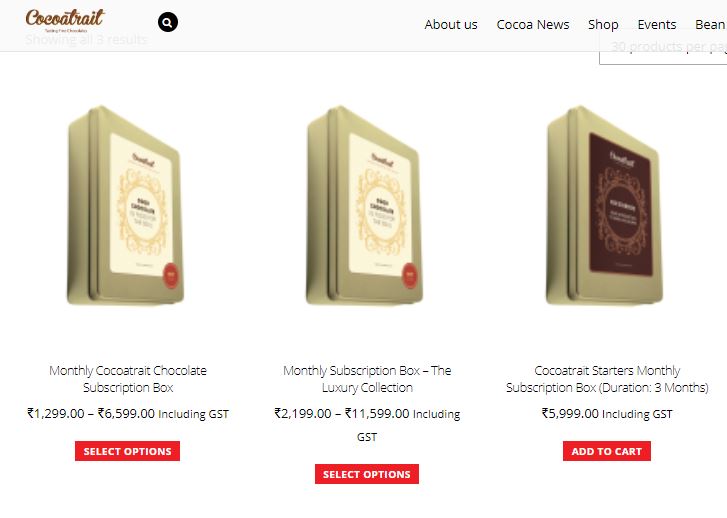Screen dimensions: 727x518
Task: Open the Events menu item
Action: click(x=657, y=25)
